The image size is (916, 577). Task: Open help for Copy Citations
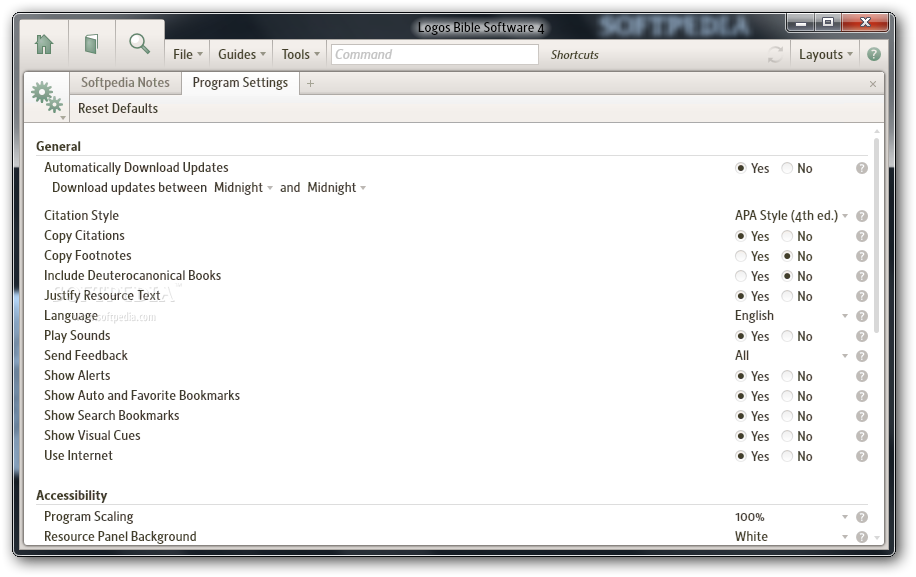click(862, 236)
